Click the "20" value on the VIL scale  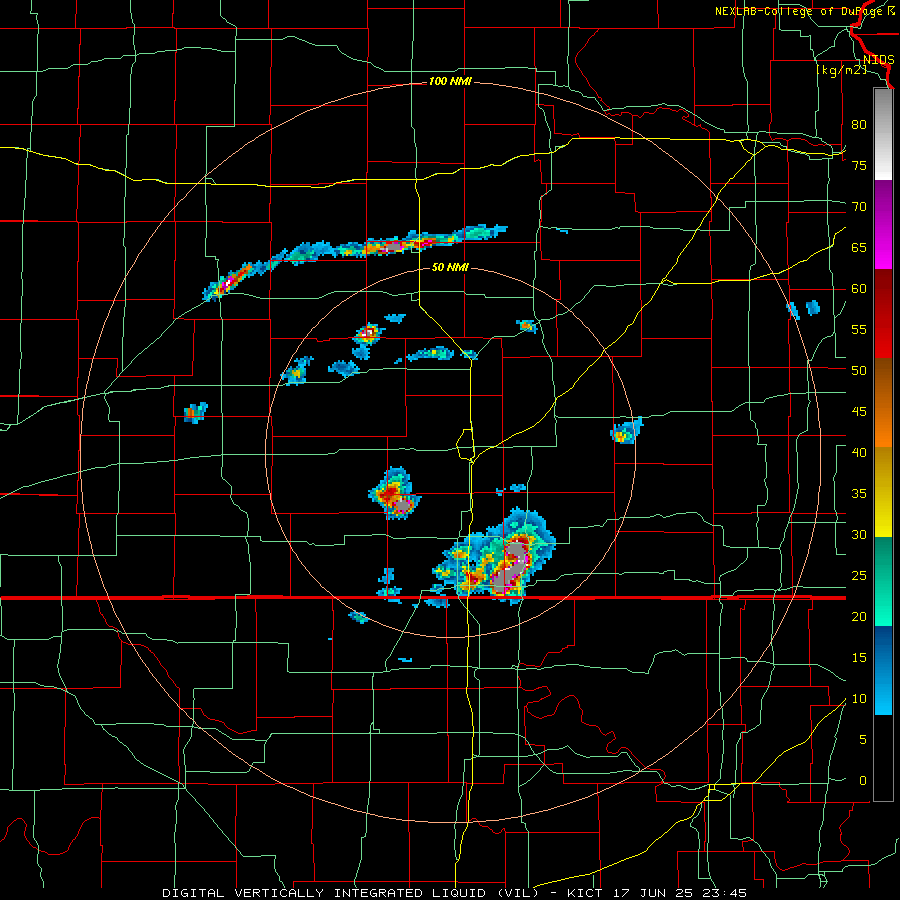[859, 616]
